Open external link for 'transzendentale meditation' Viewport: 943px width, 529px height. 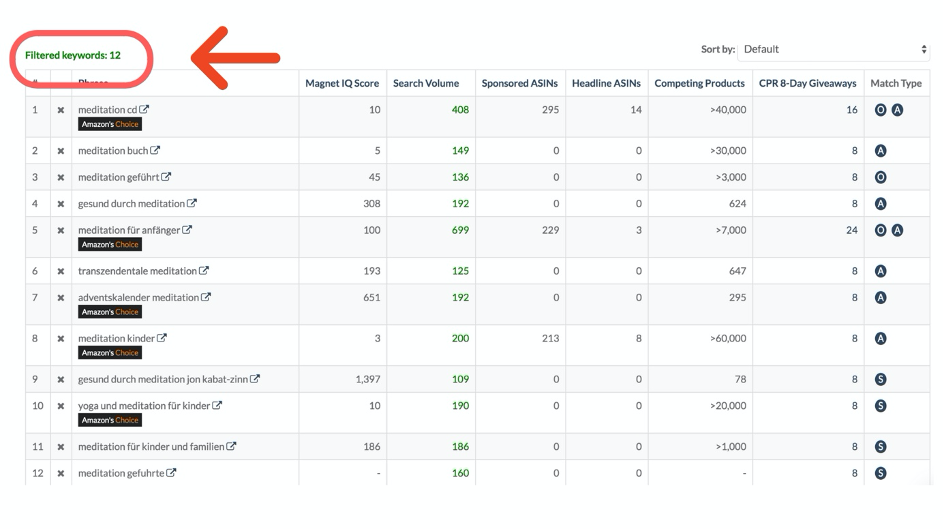coord(204,271)
